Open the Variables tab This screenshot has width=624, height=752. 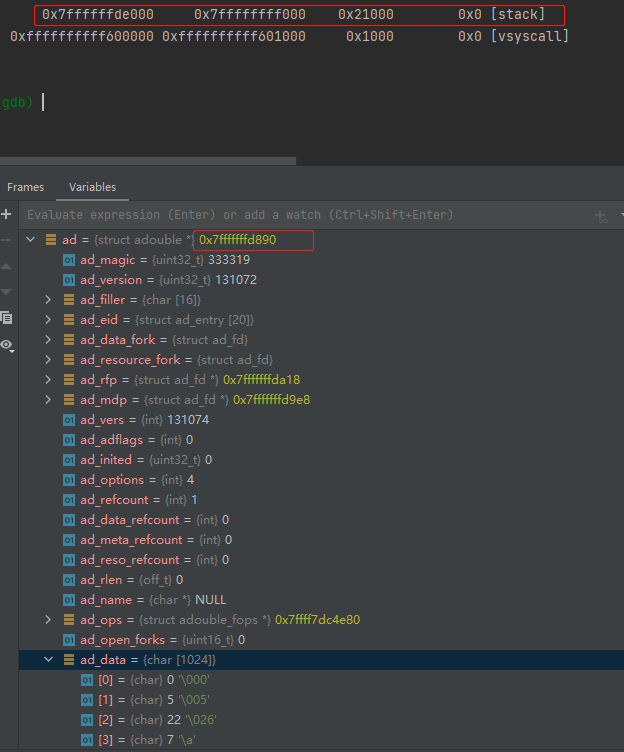pyautogui.click(x=92, y=187)
